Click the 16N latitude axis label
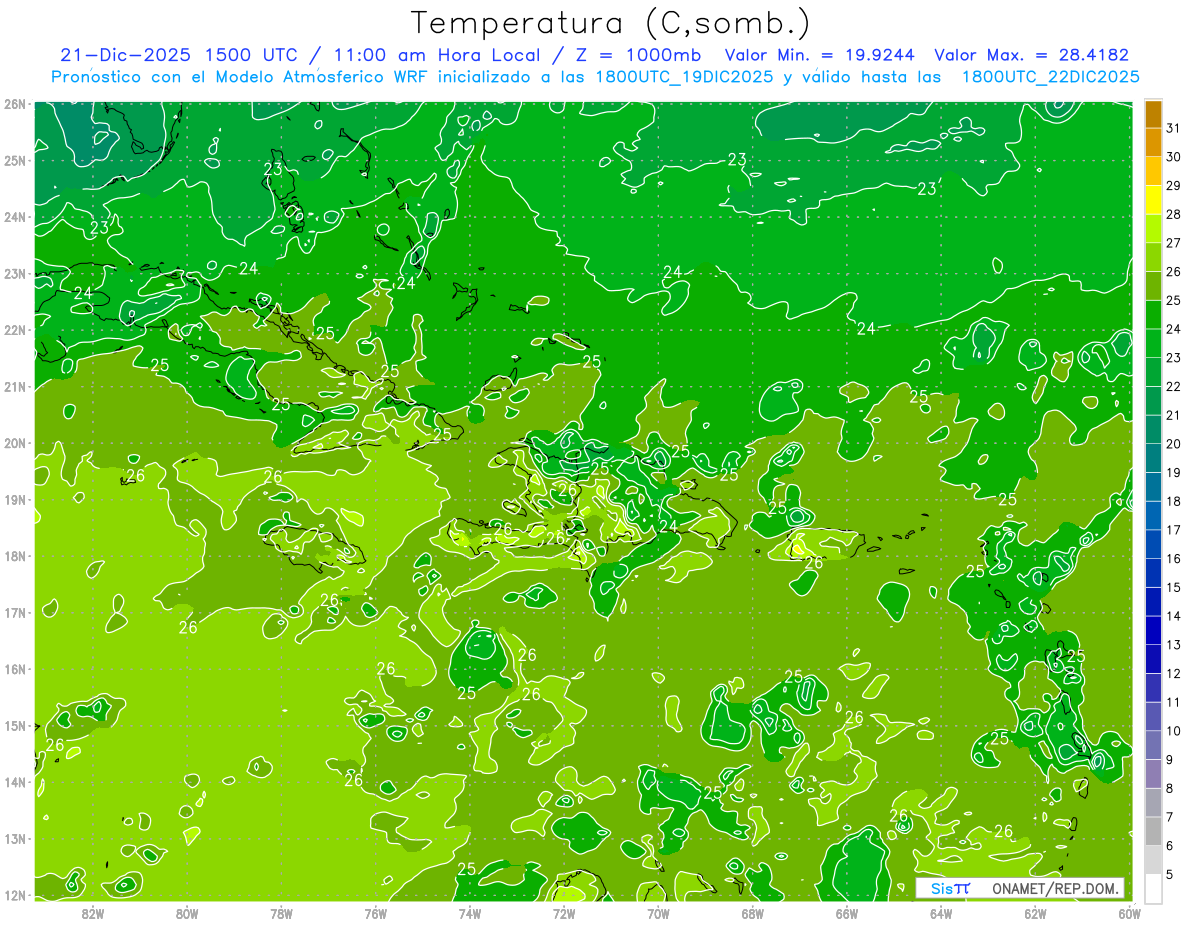The width and height of the screenshot is (1200, 927). (15, 669)
